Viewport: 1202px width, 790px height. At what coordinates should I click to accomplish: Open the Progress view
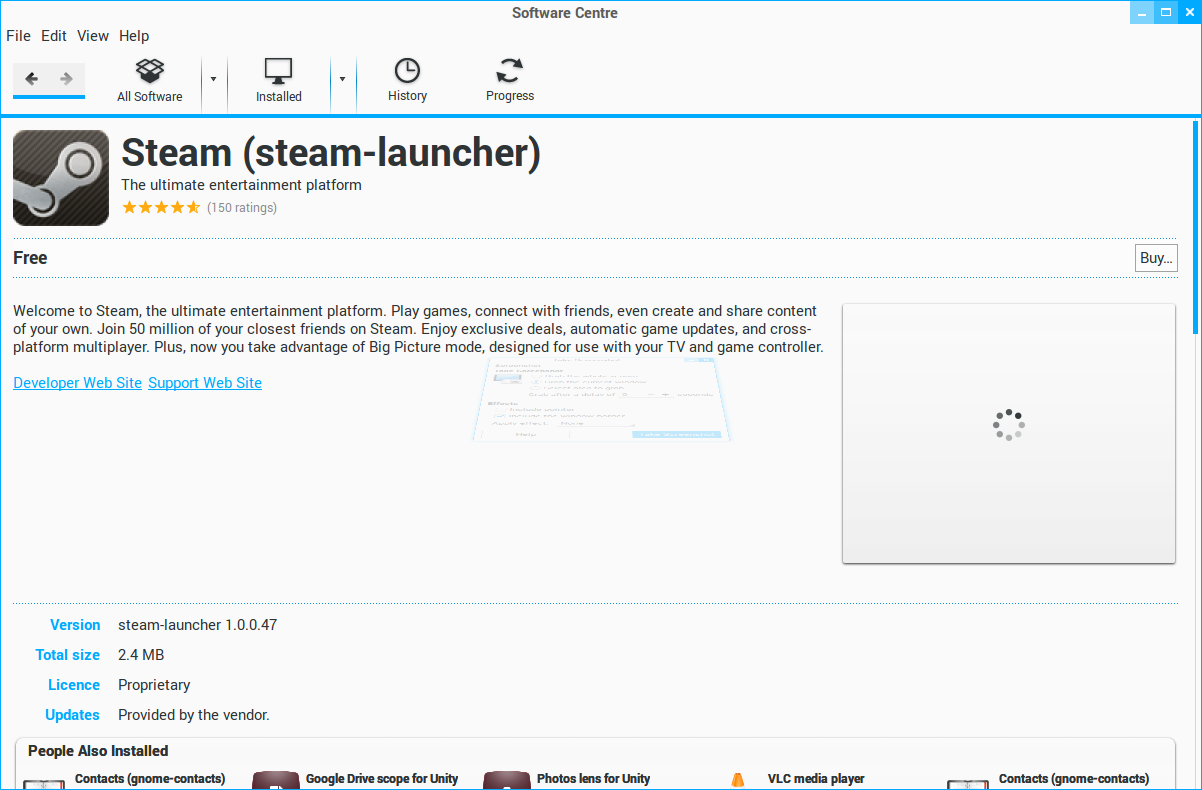(510, 81)
